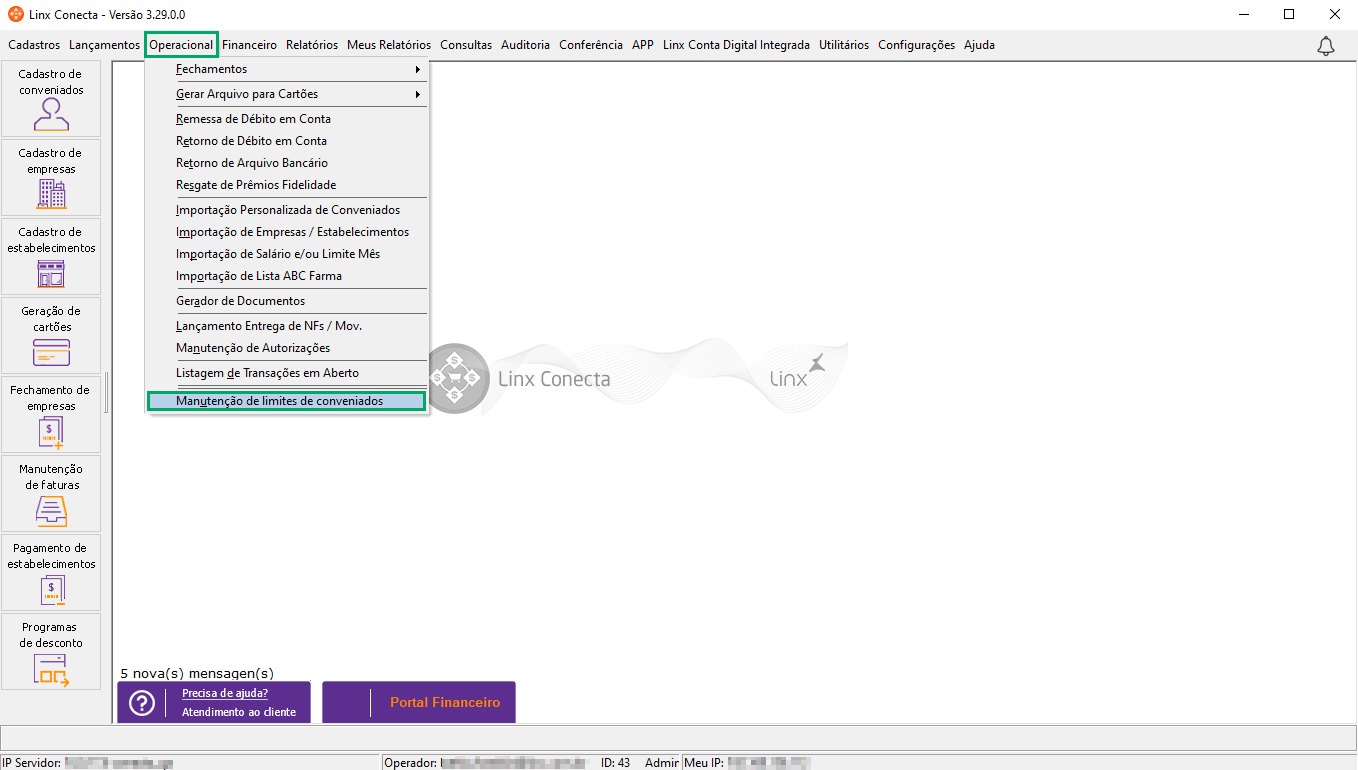
Task: Maximize the Linx Conecta window
Action: coord(1289,14)
